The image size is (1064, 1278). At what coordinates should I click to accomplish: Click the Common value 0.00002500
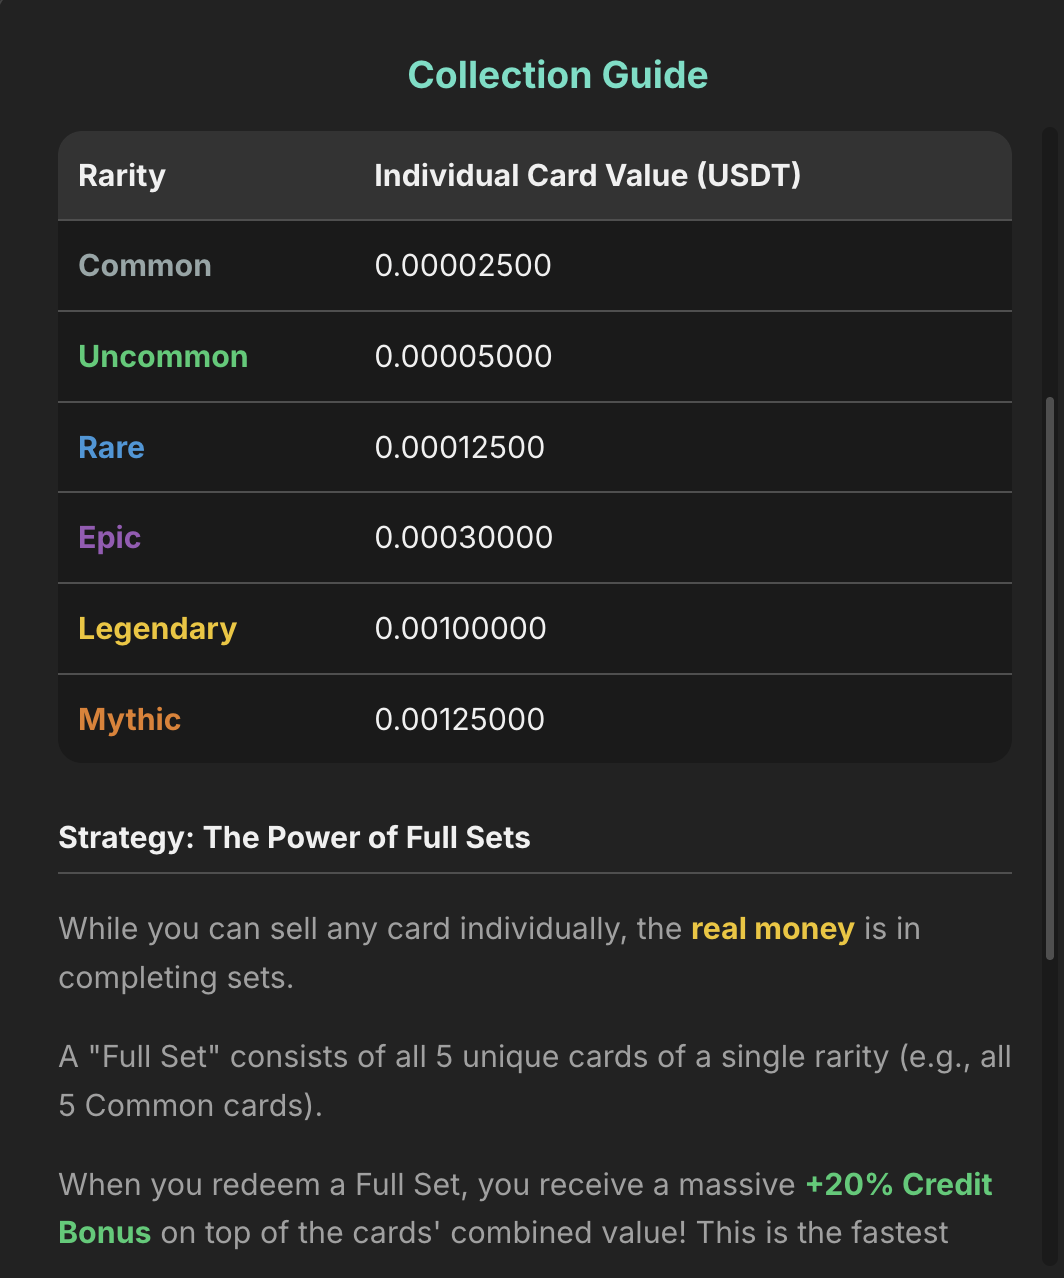pos(463,266)
